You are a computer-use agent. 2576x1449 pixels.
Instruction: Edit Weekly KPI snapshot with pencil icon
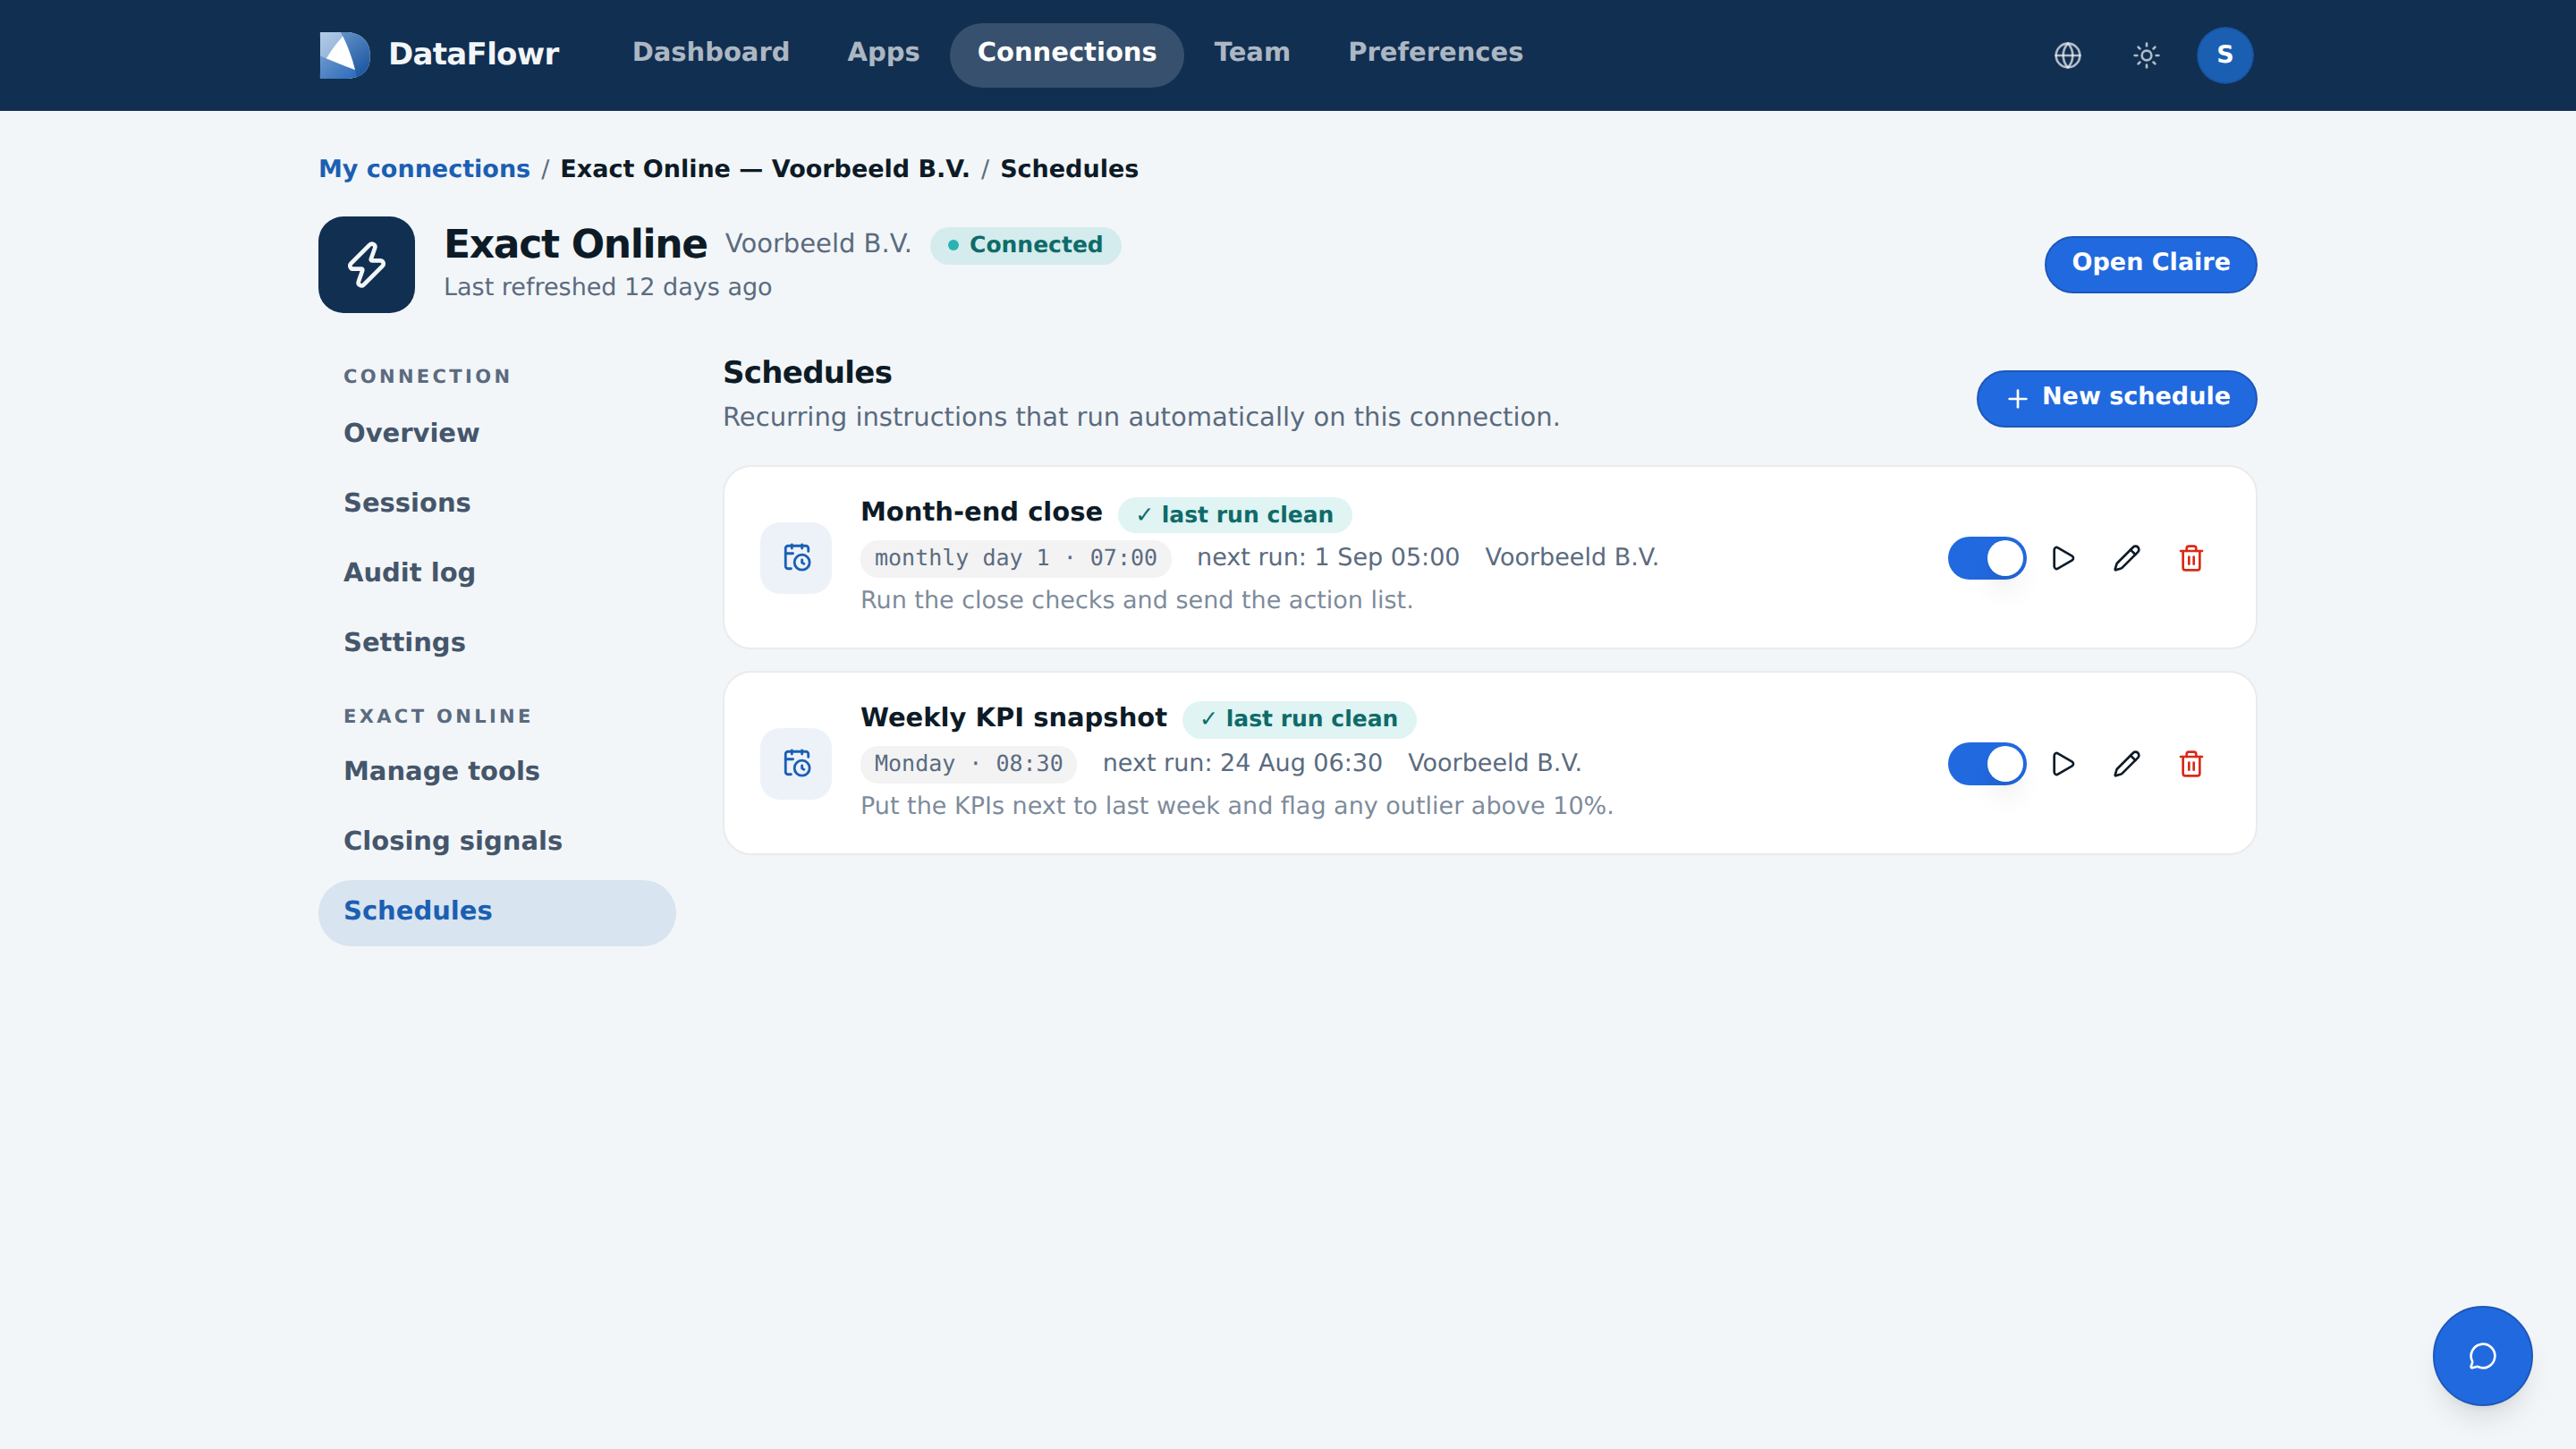tap(2127, 764)
